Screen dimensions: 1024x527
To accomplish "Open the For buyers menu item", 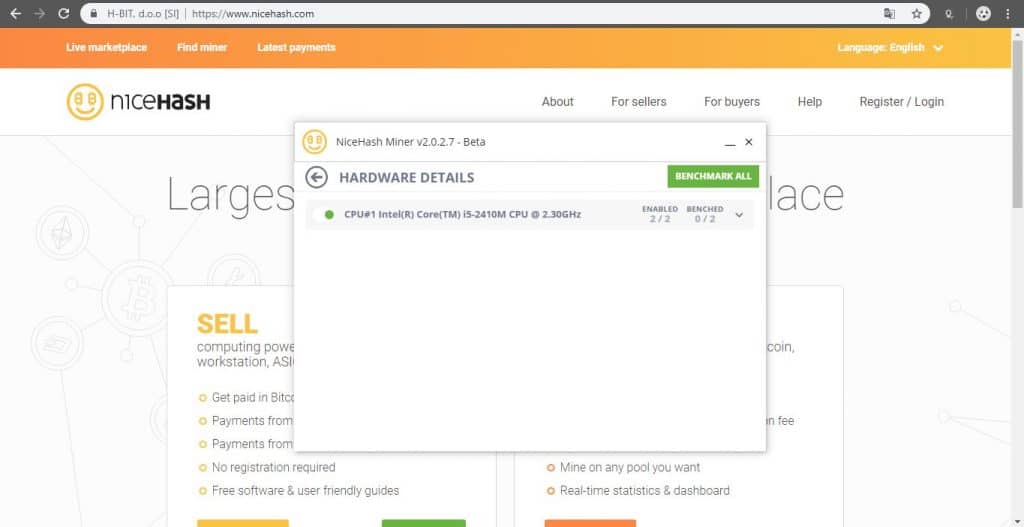I will coord(732,102).
